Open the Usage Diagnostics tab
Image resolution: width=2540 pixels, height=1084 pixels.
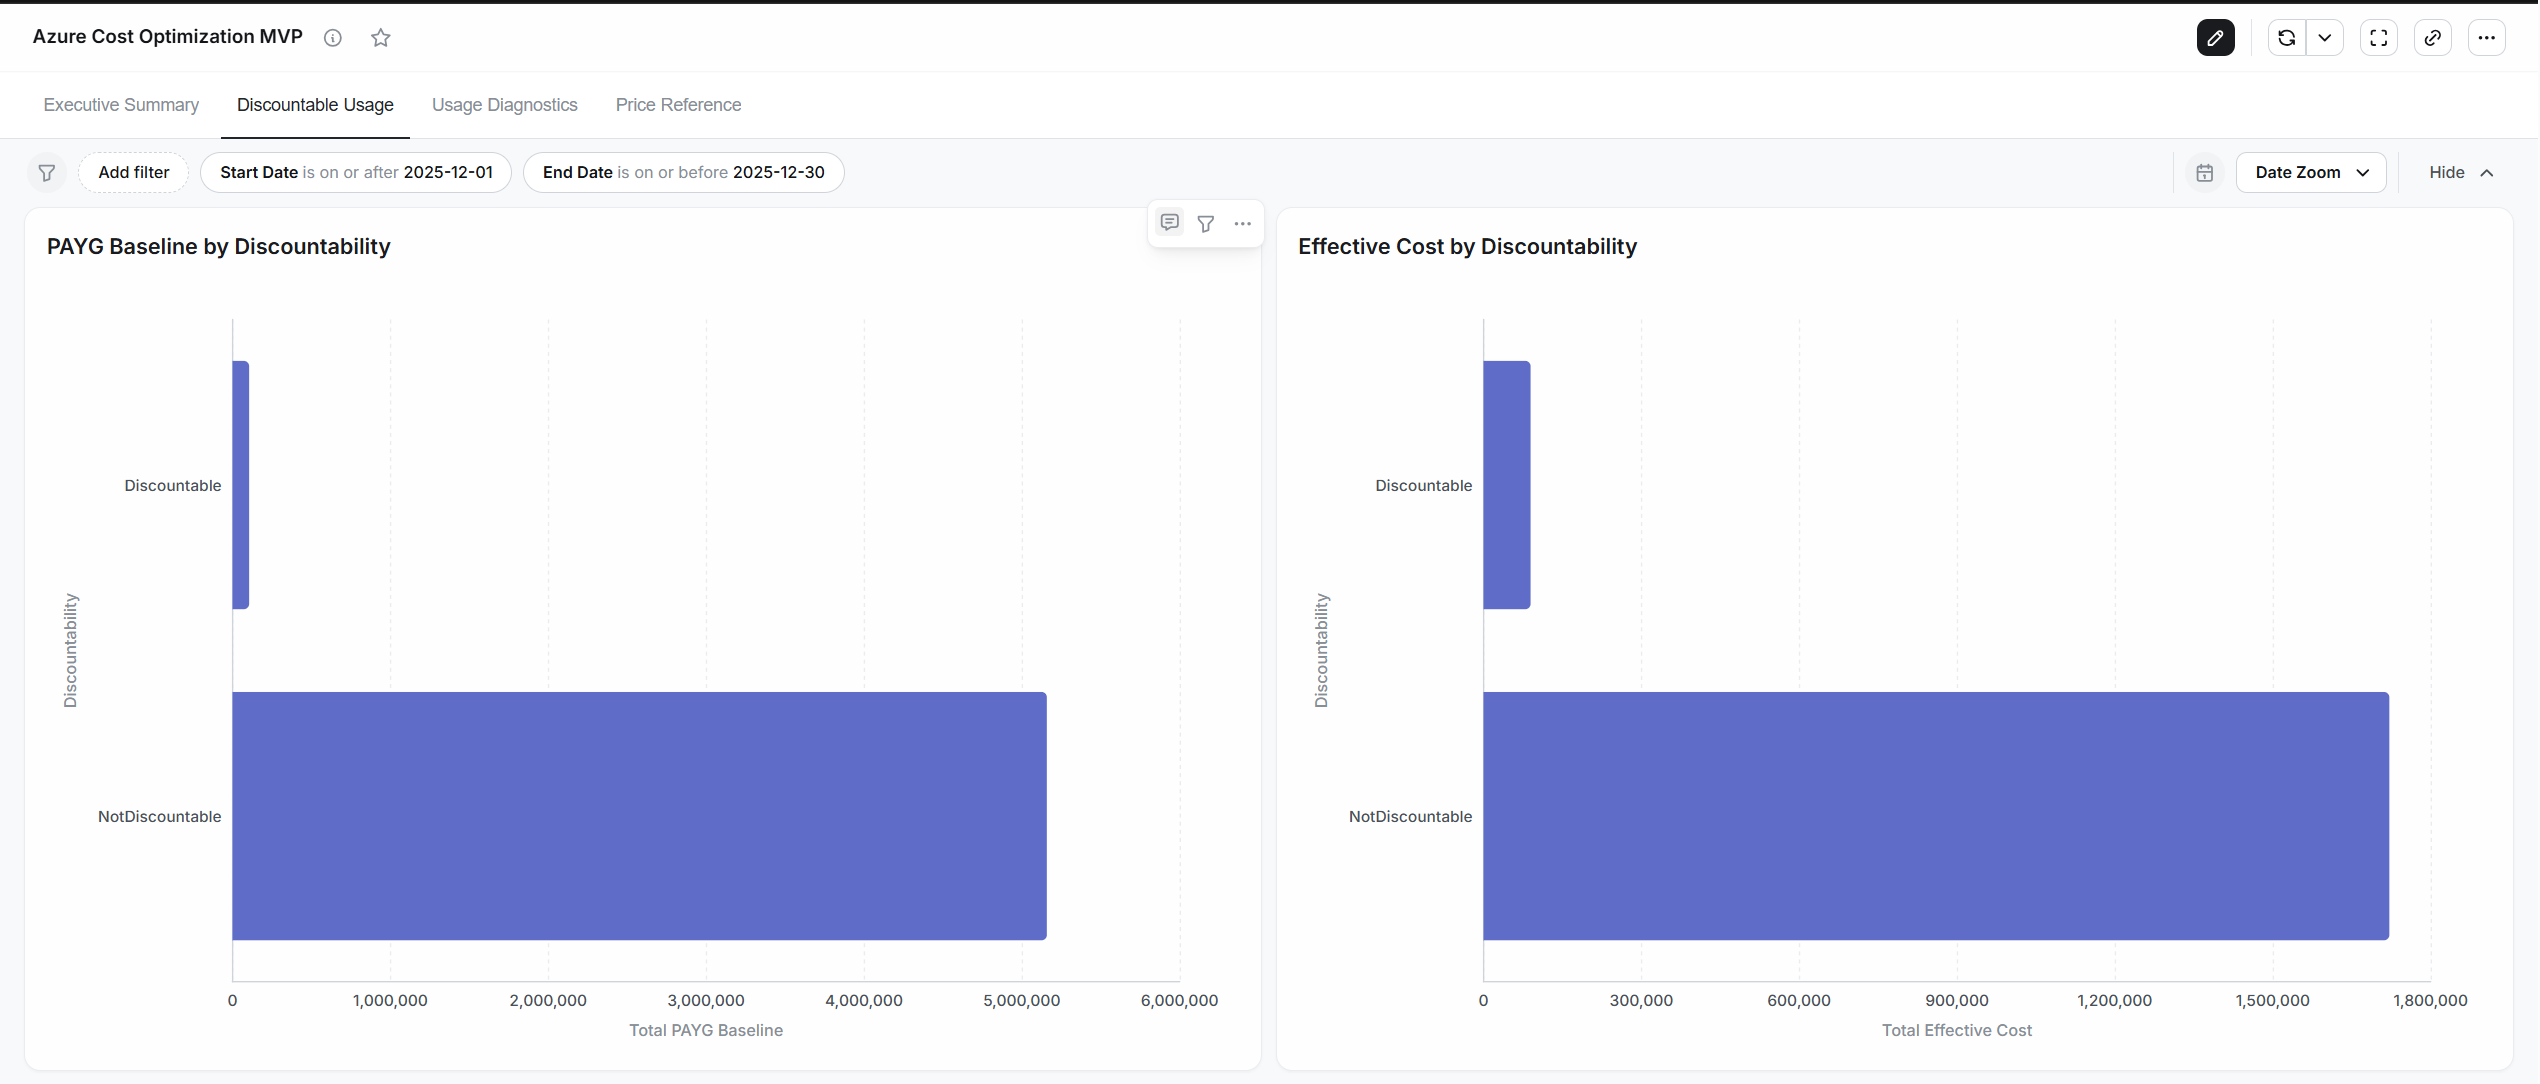click(505, 105)
